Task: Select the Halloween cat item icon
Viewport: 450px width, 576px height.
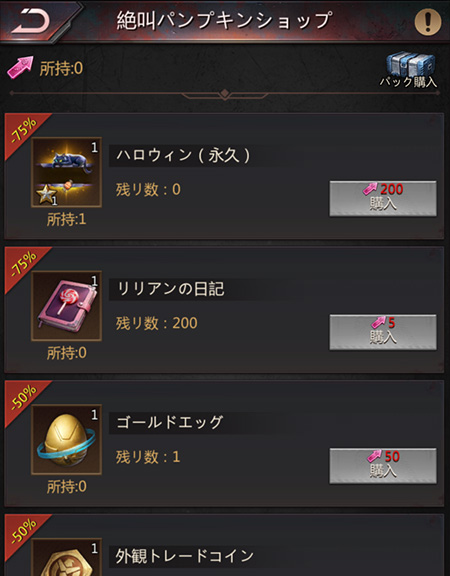Action: 66,172
